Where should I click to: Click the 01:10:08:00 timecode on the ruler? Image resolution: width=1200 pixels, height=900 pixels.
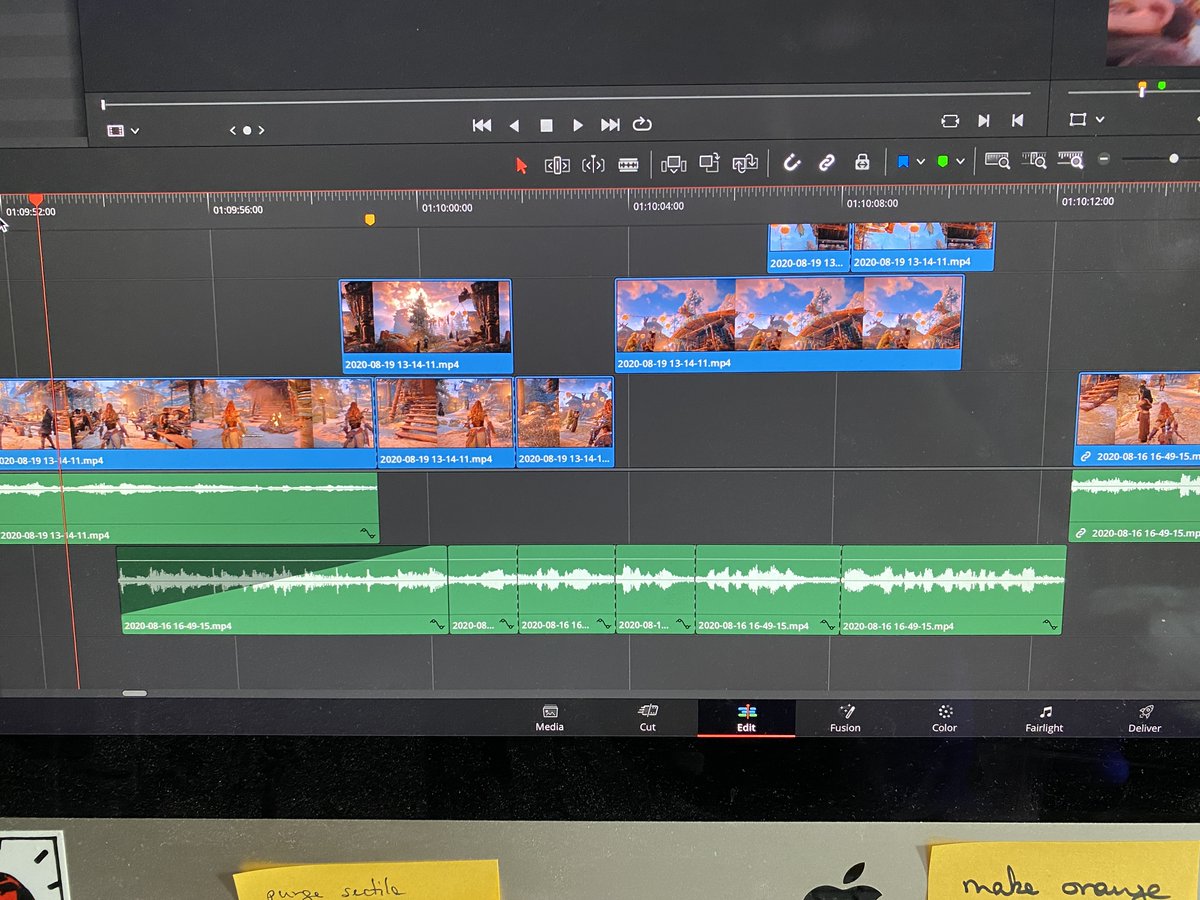click(872, 203)
